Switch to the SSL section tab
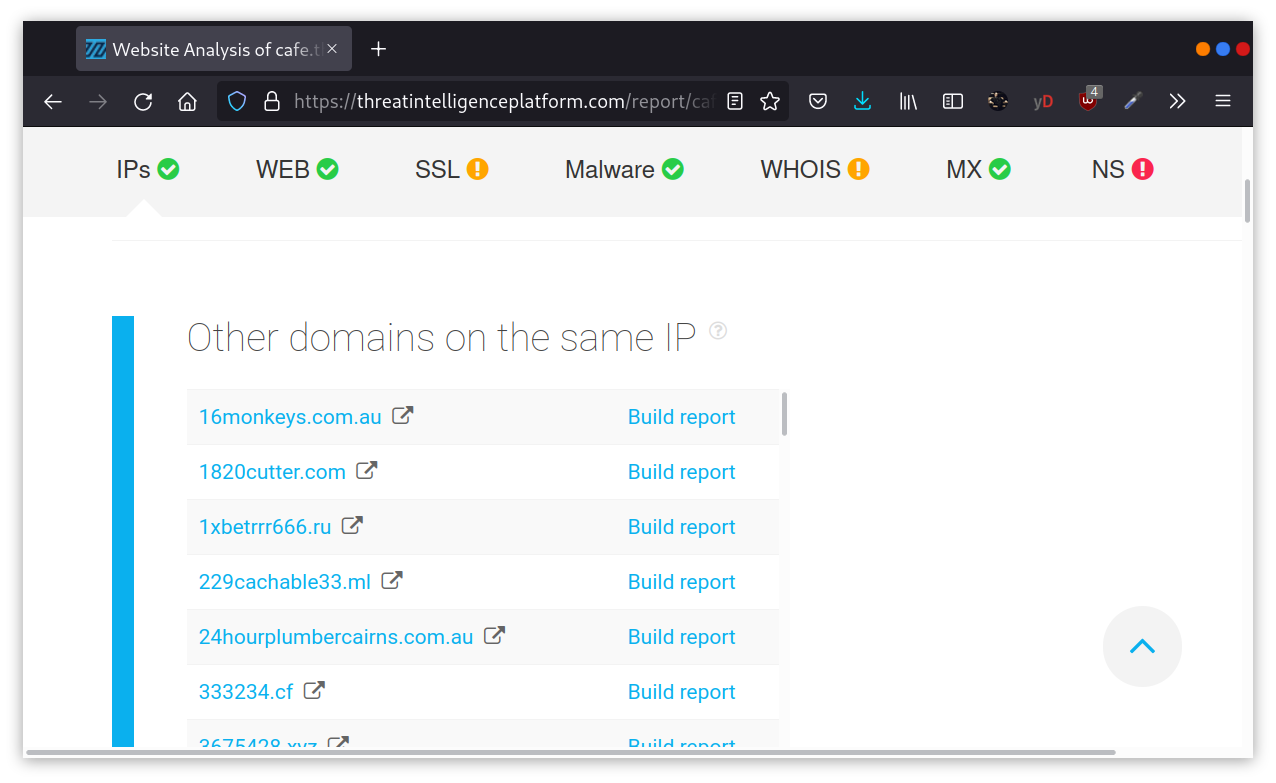1276x783 pixels. 452,169
